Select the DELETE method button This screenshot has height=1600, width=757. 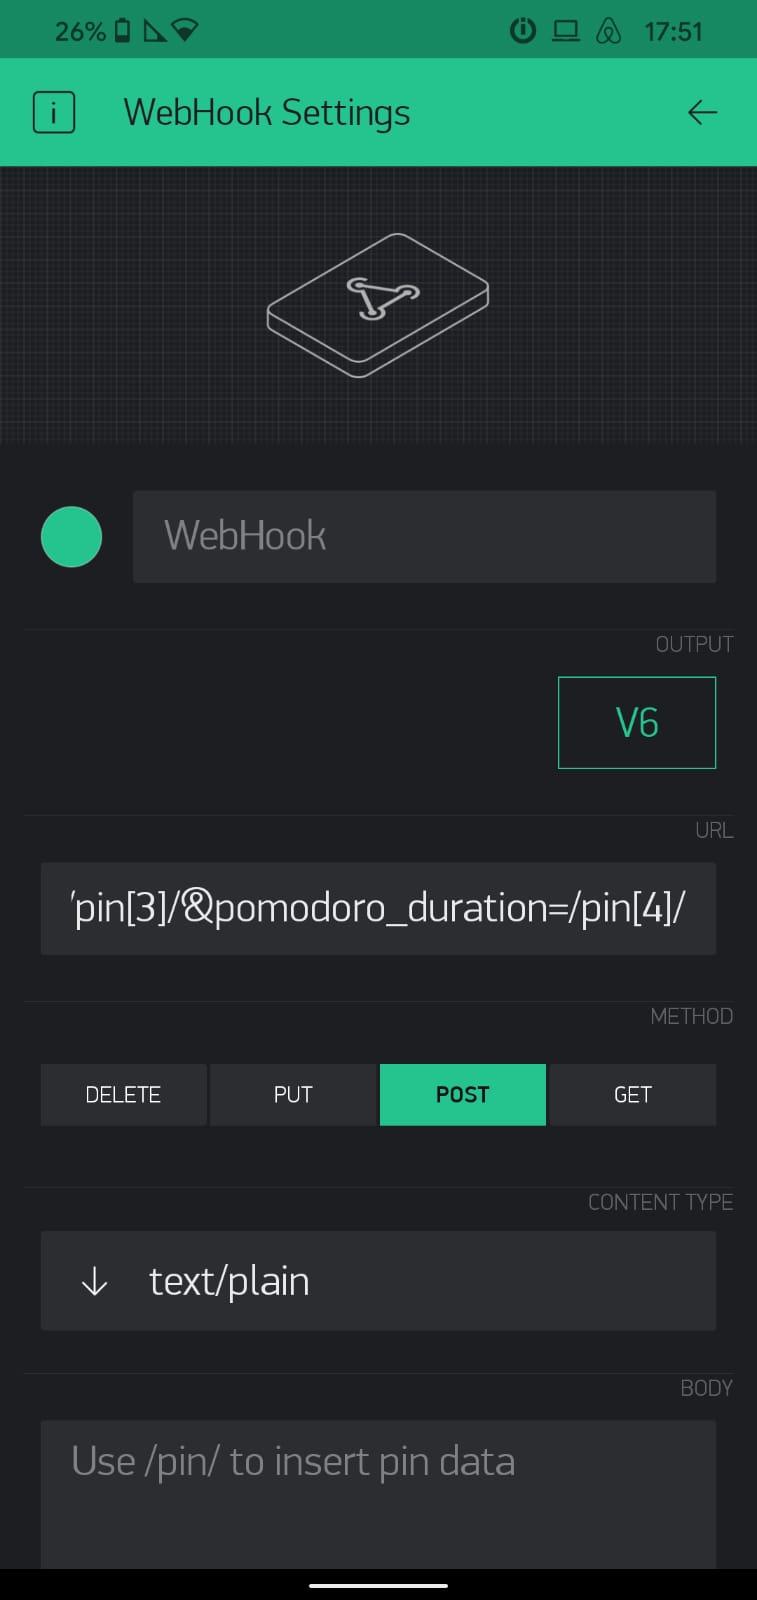point(123,1094)
